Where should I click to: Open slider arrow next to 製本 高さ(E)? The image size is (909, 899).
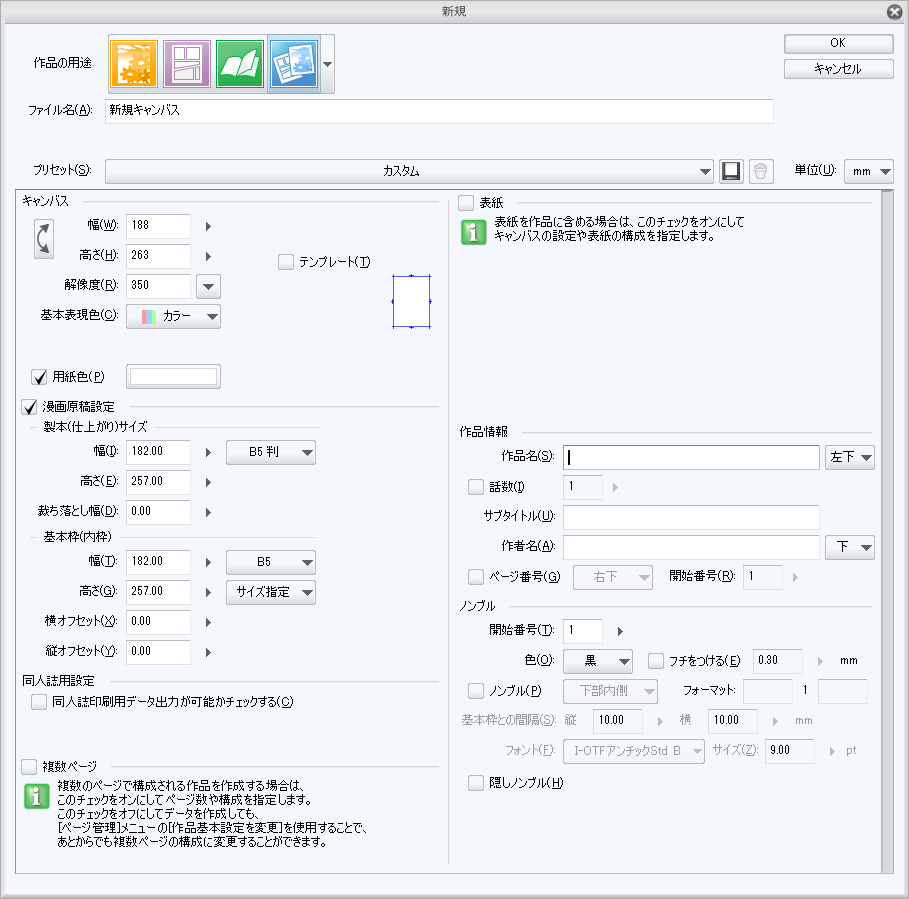[x=208, y=482]
